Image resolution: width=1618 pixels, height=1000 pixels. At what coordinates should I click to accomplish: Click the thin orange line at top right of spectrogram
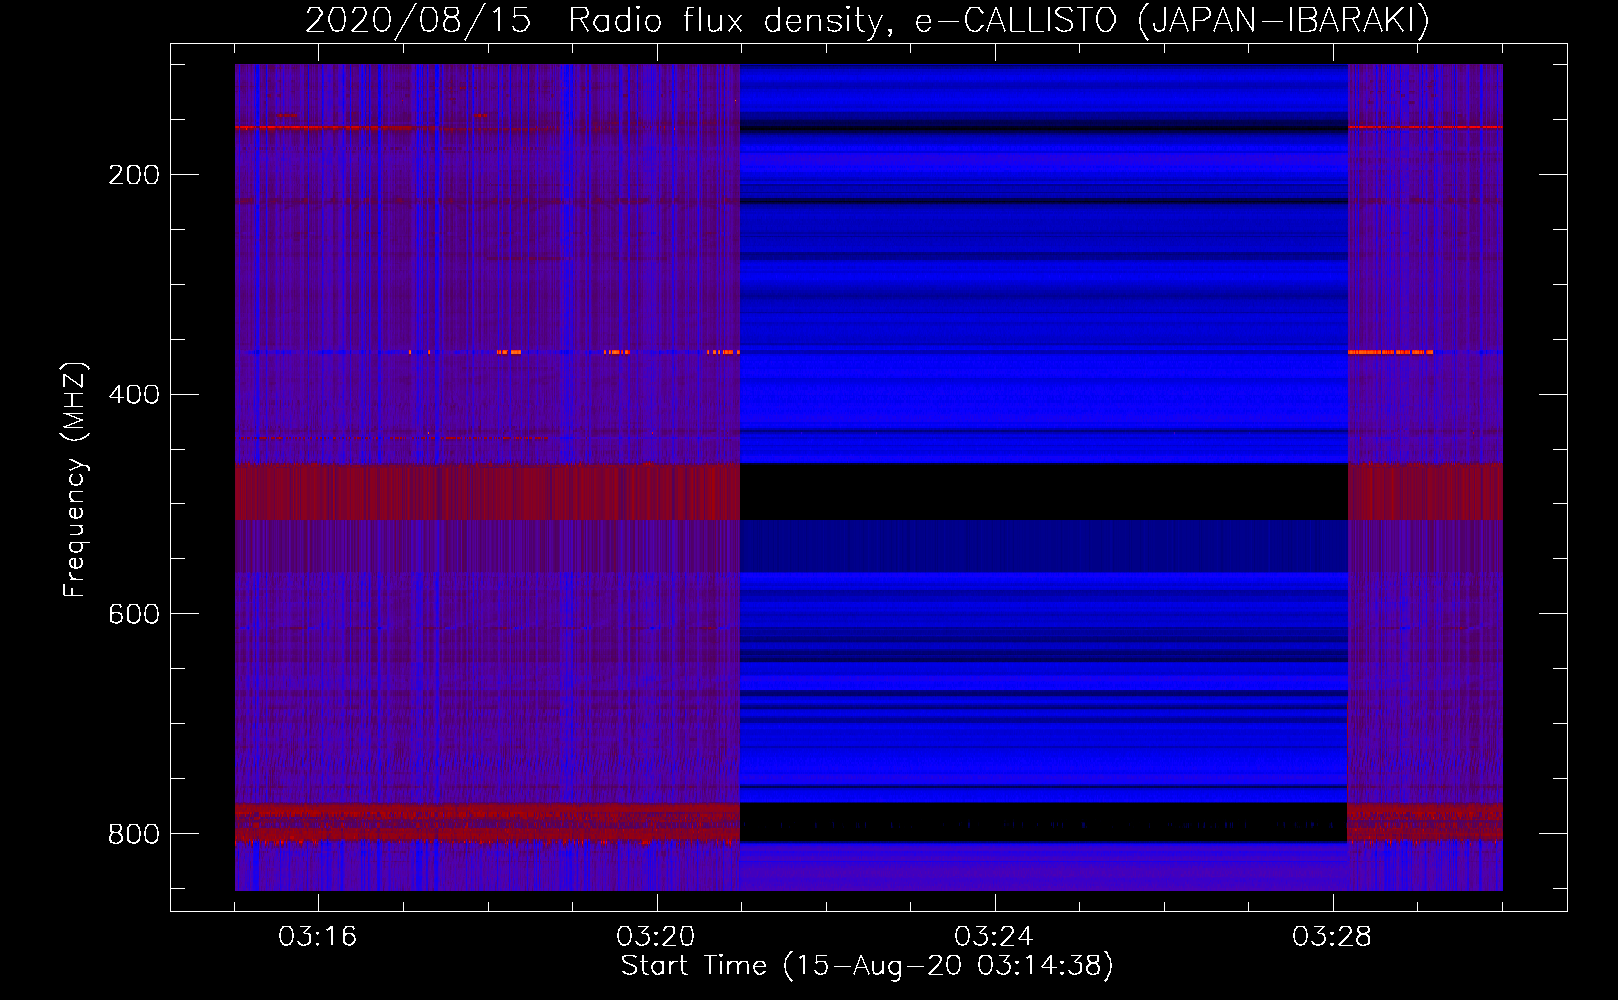[x=1425, y=127]
